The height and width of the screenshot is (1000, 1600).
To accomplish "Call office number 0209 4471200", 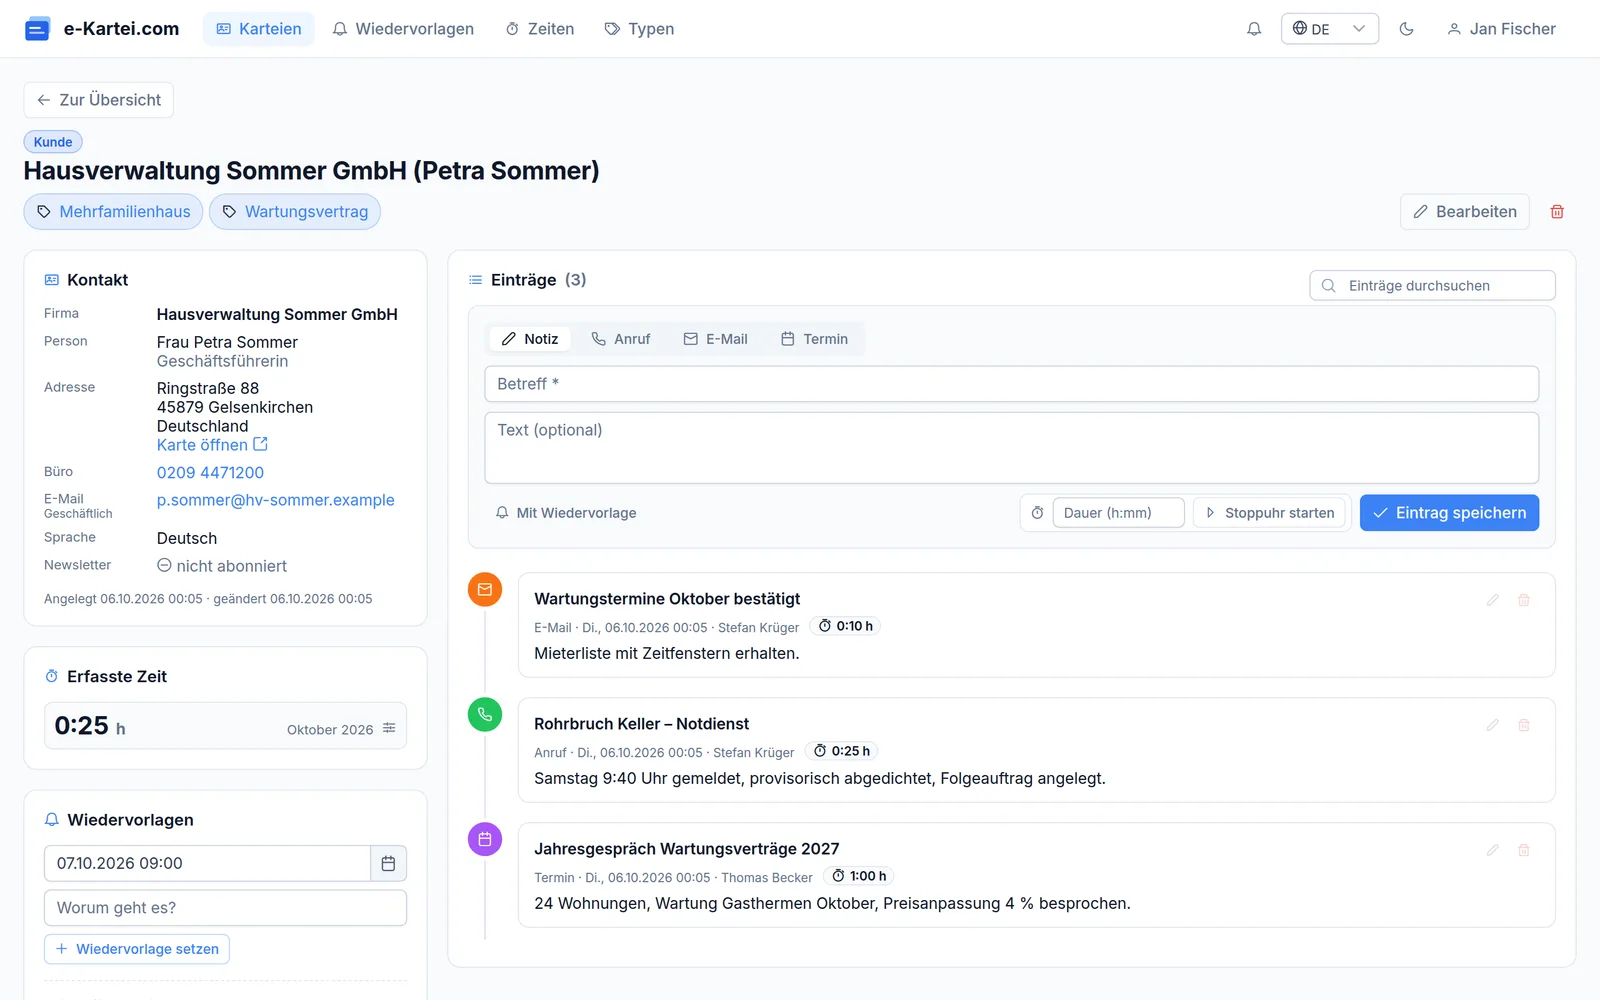I will (210, 473).
